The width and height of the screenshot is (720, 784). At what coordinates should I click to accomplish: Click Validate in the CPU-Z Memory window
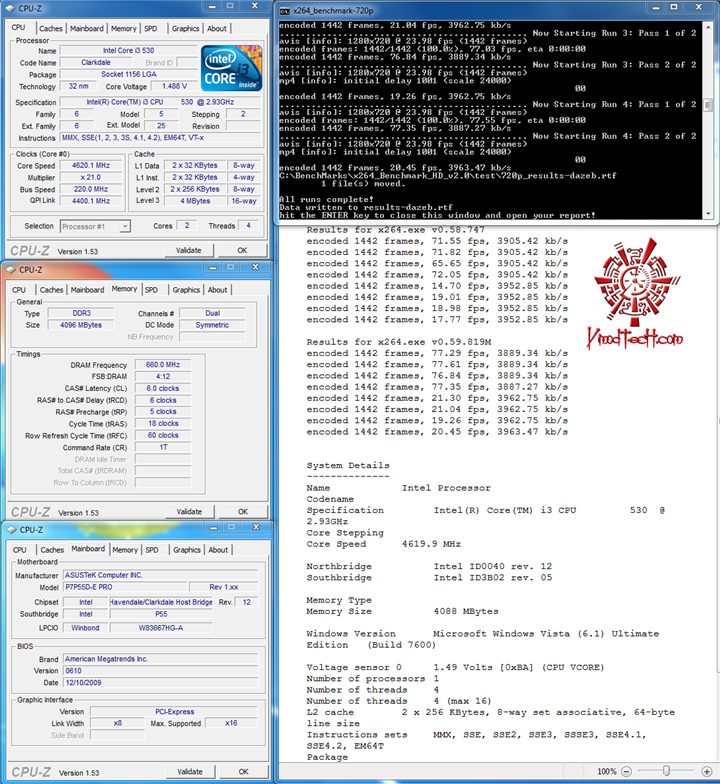[x=189, y=512]
